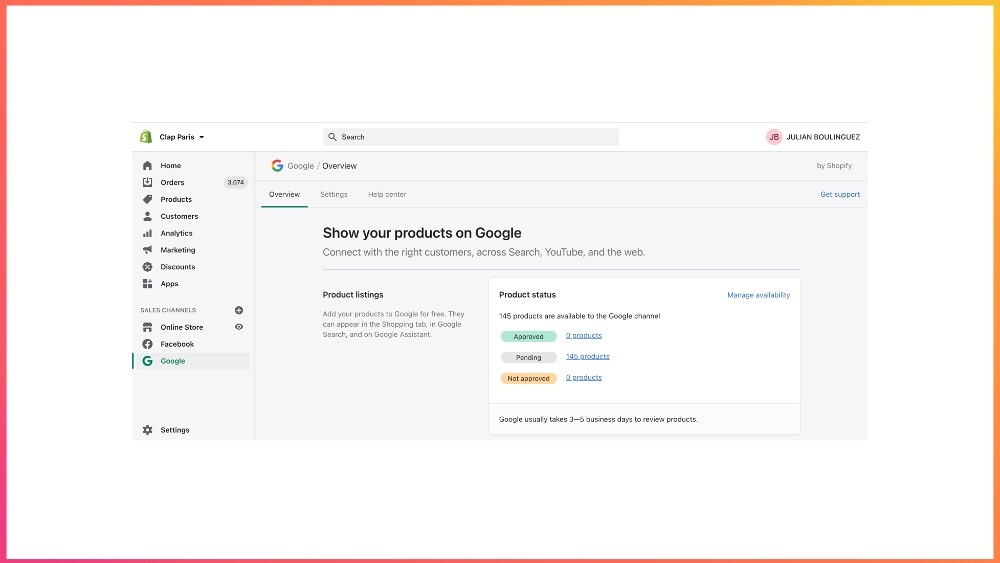
Task: Open the 145 products pending link
Action: [x=587, y=357]
